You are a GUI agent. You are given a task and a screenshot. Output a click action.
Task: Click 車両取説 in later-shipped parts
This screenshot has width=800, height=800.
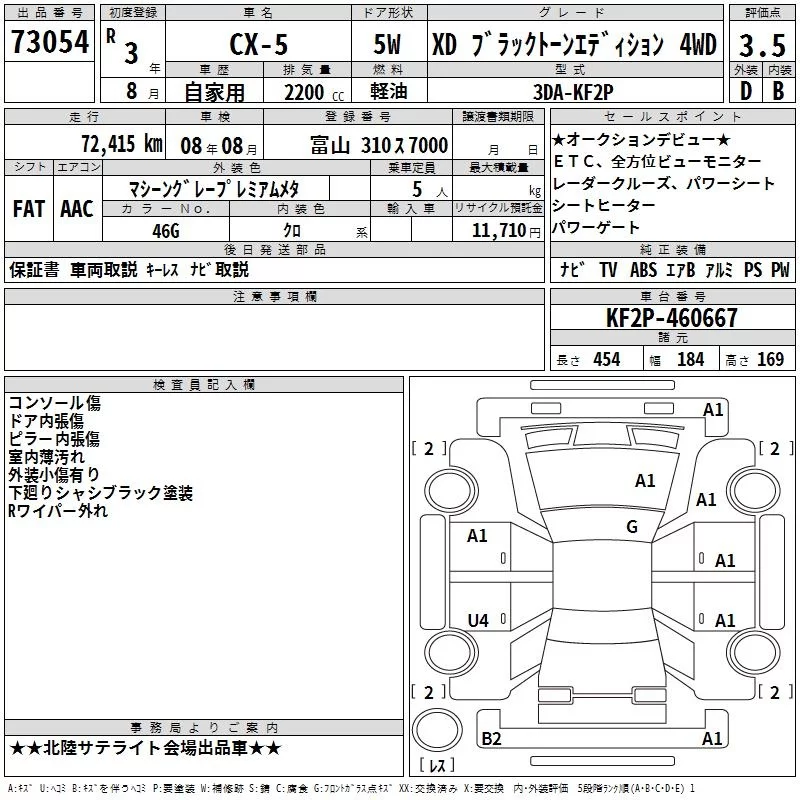point(104,269)
